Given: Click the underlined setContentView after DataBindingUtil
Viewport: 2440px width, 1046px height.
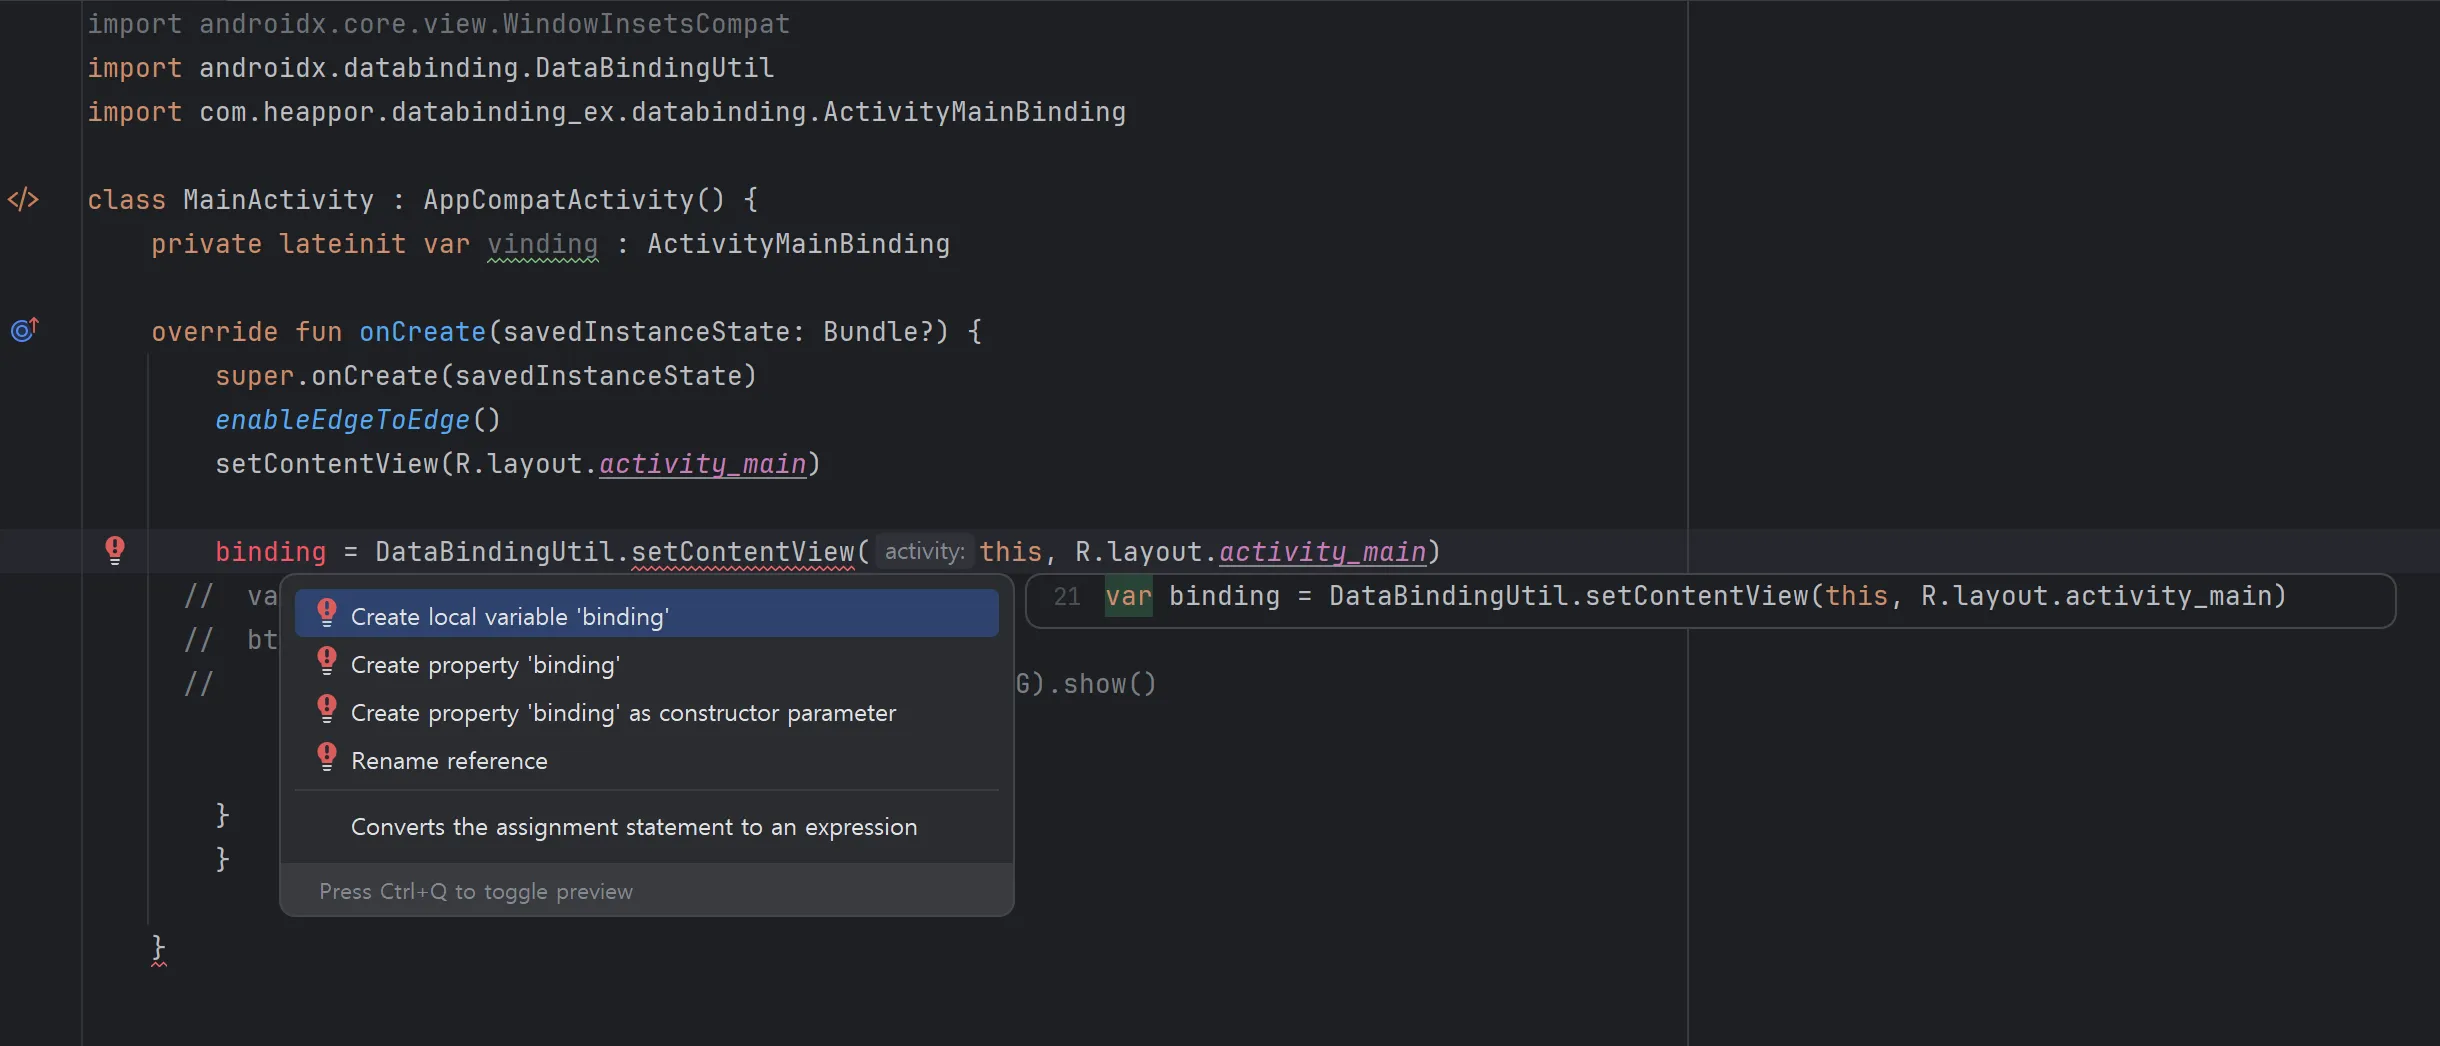Looking at the screenshot, I should (x=743, y=552).
